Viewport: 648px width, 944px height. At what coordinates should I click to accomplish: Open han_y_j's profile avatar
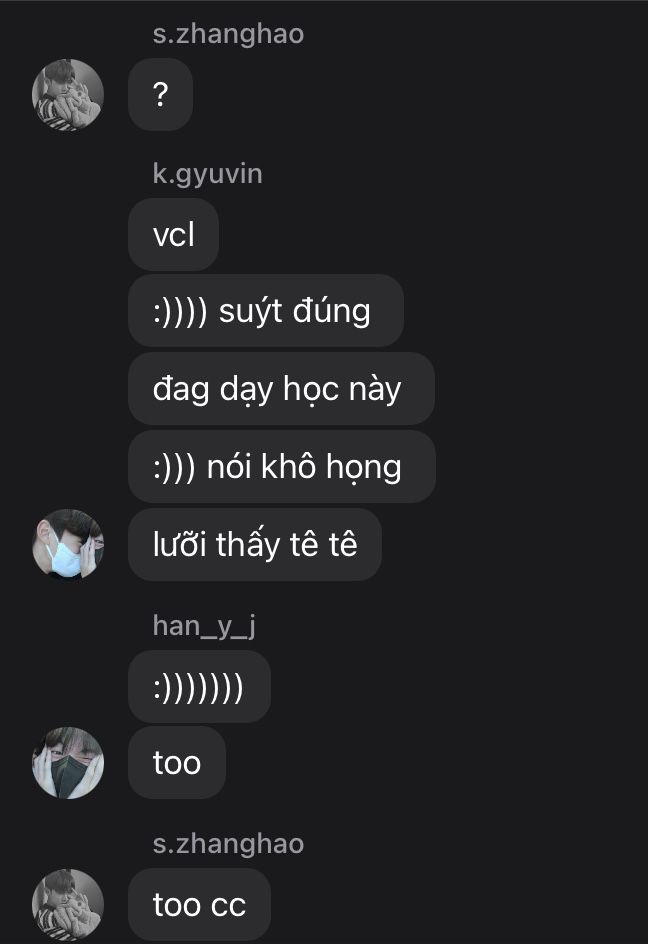[67, 763]
